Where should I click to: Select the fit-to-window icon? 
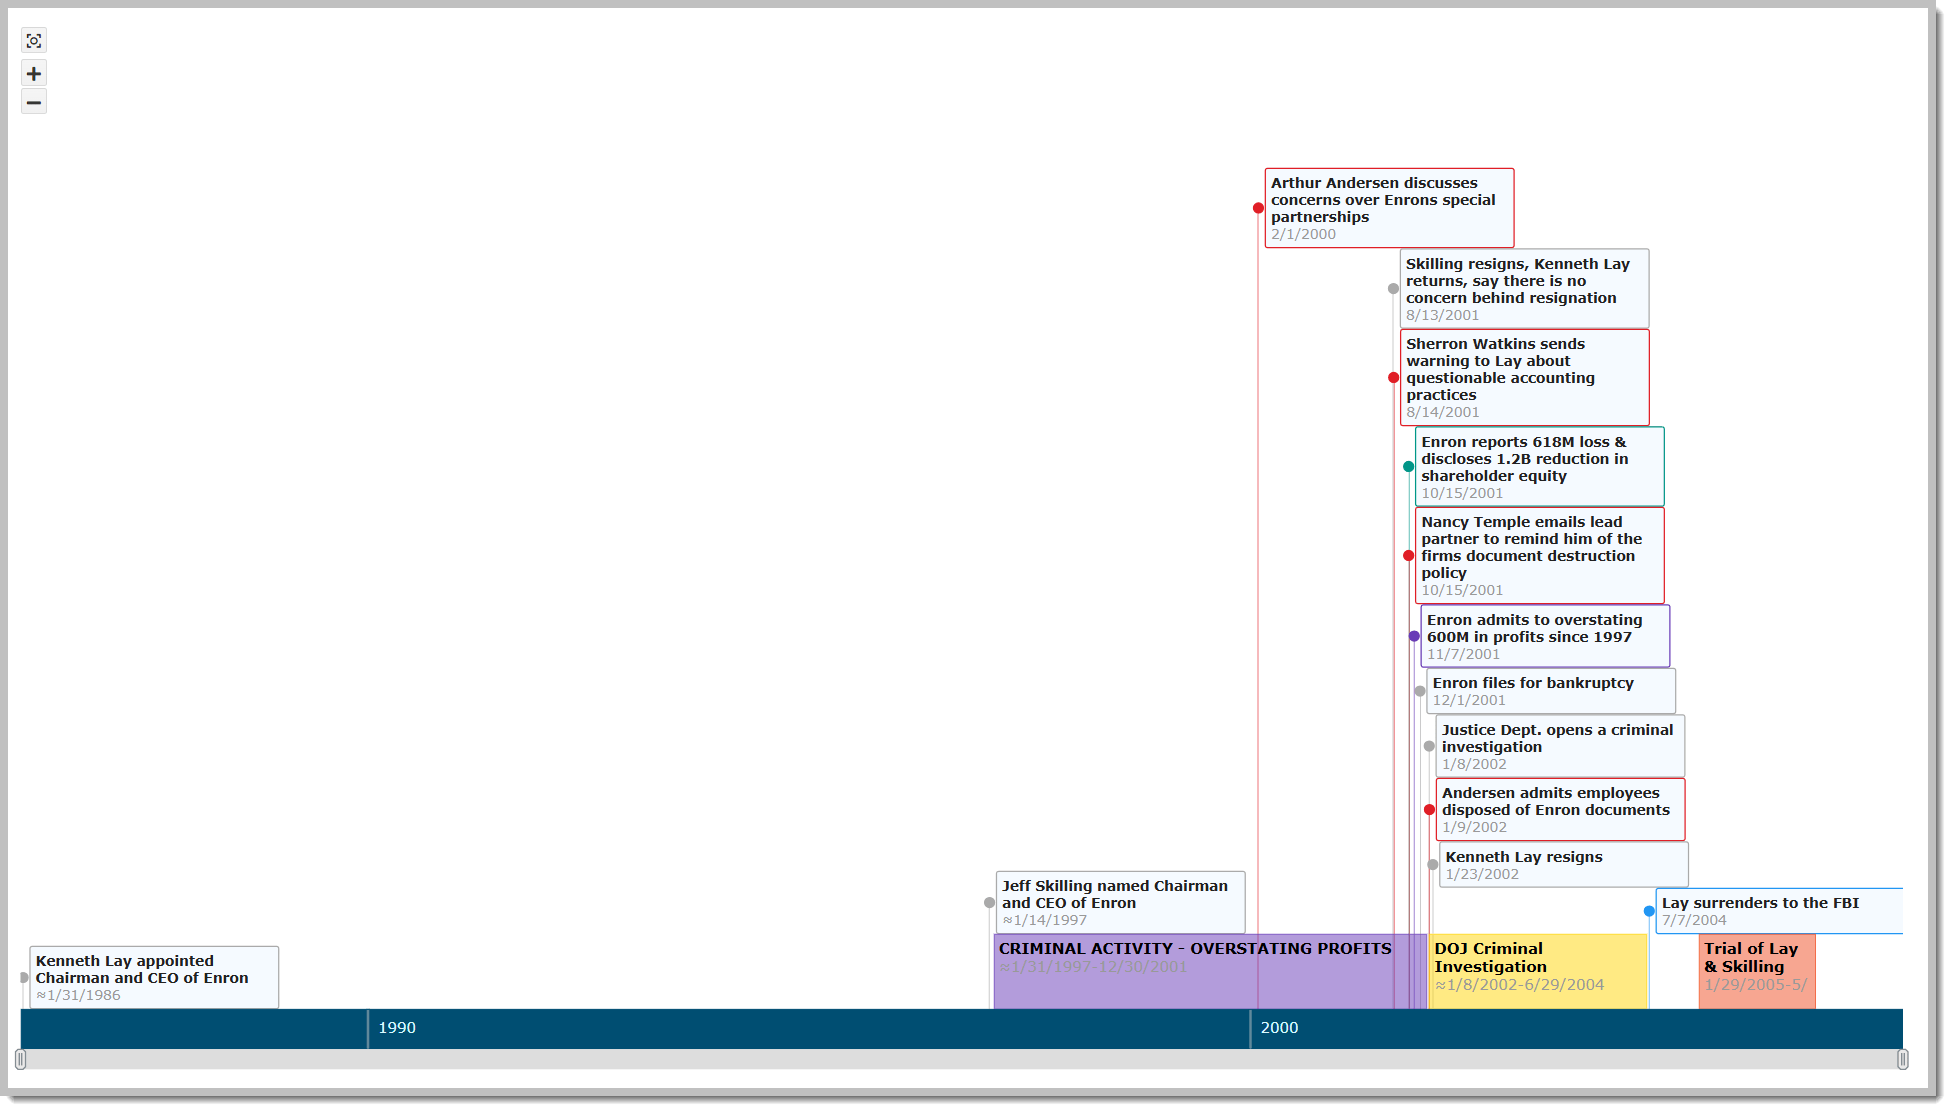(33, 40)
